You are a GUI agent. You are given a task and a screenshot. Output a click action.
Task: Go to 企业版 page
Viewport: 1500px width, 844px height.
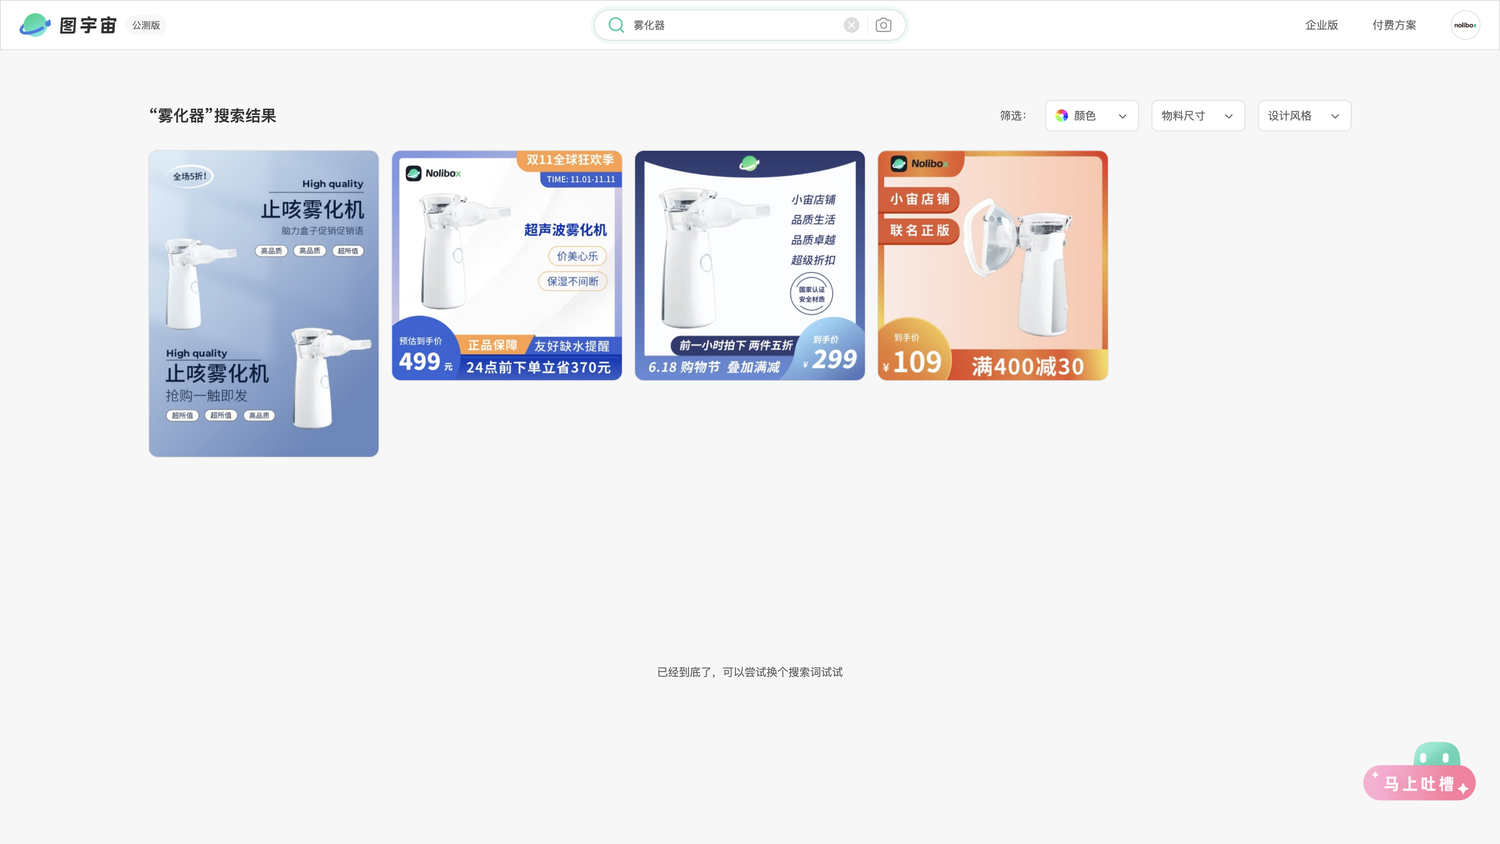click(x=1321, y=25)
